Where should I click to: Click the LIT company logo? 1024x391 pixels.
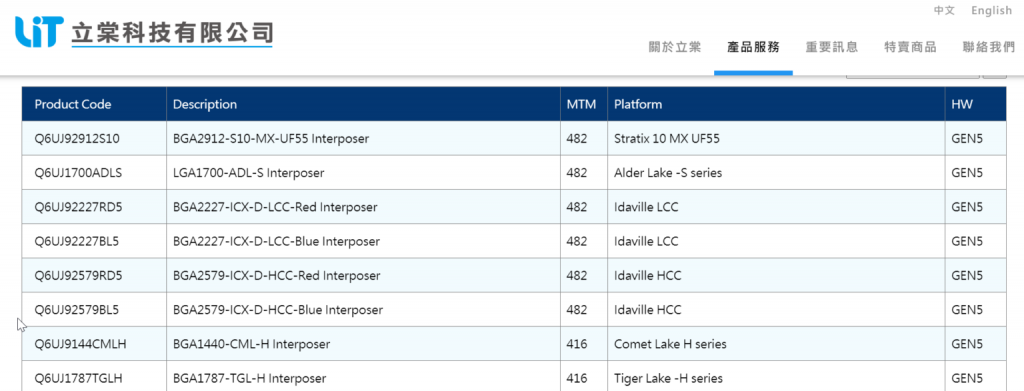39,31
